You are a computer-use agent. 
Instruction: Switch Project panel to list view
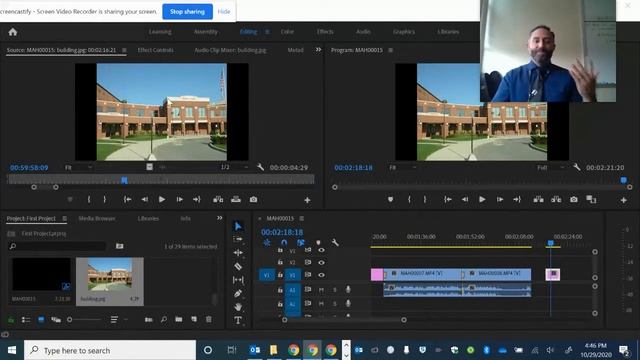pyautogui.click(x=26, y=320)
